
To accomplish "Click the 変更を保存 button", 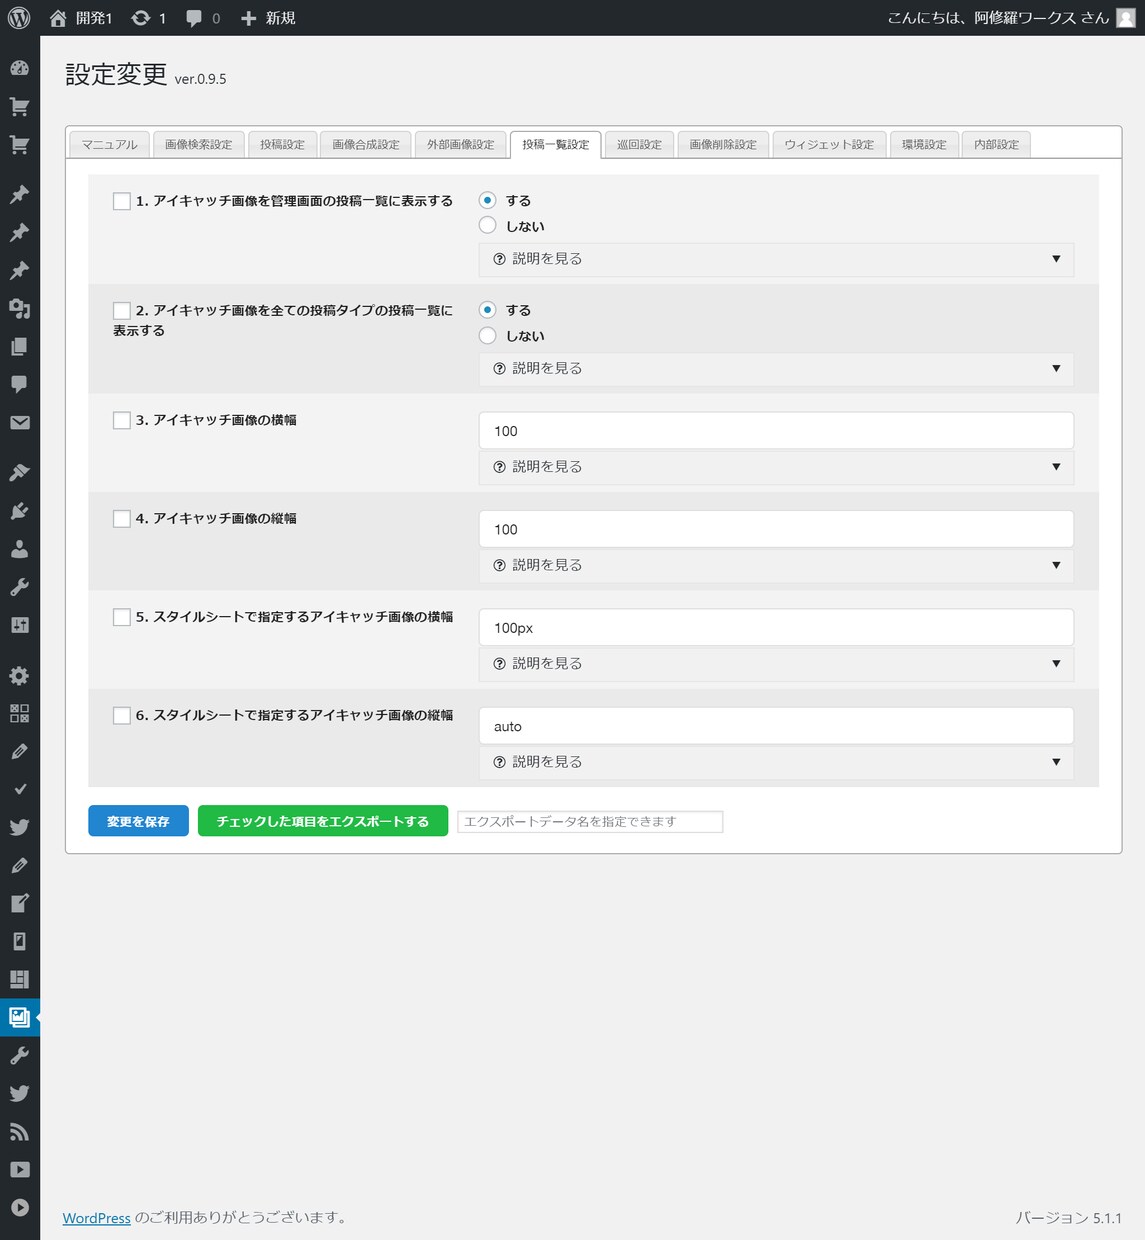I will [138, 821].
